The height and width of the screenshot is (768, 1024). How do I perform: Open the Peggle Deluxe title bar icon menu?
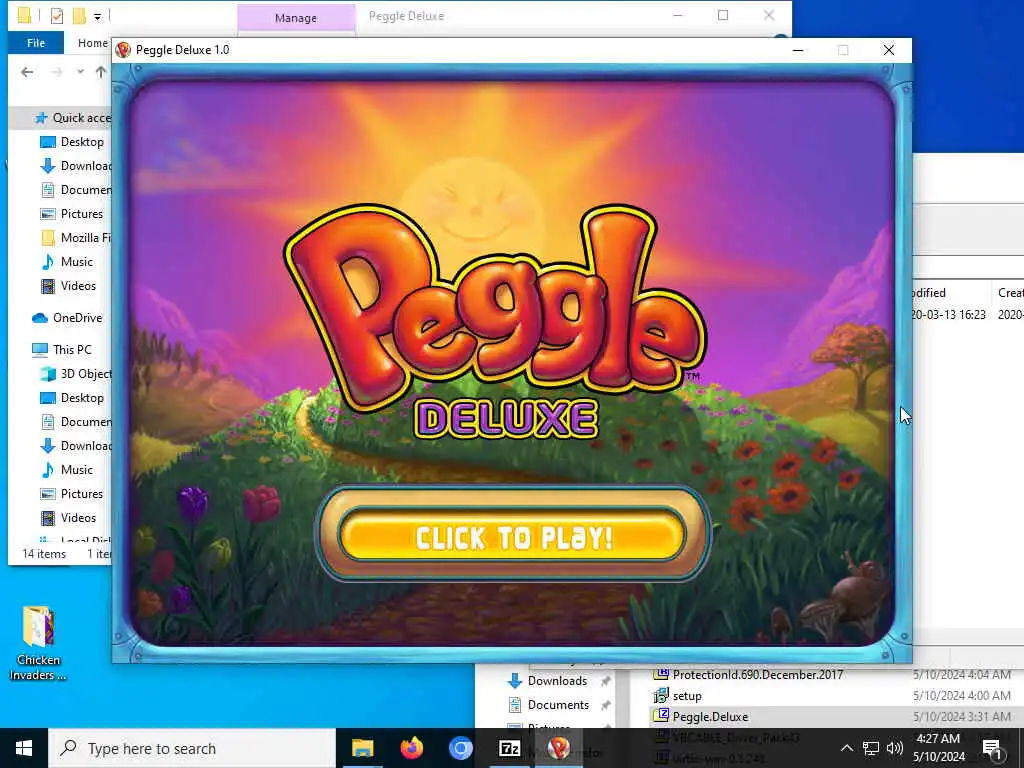[x=123, y=50]
